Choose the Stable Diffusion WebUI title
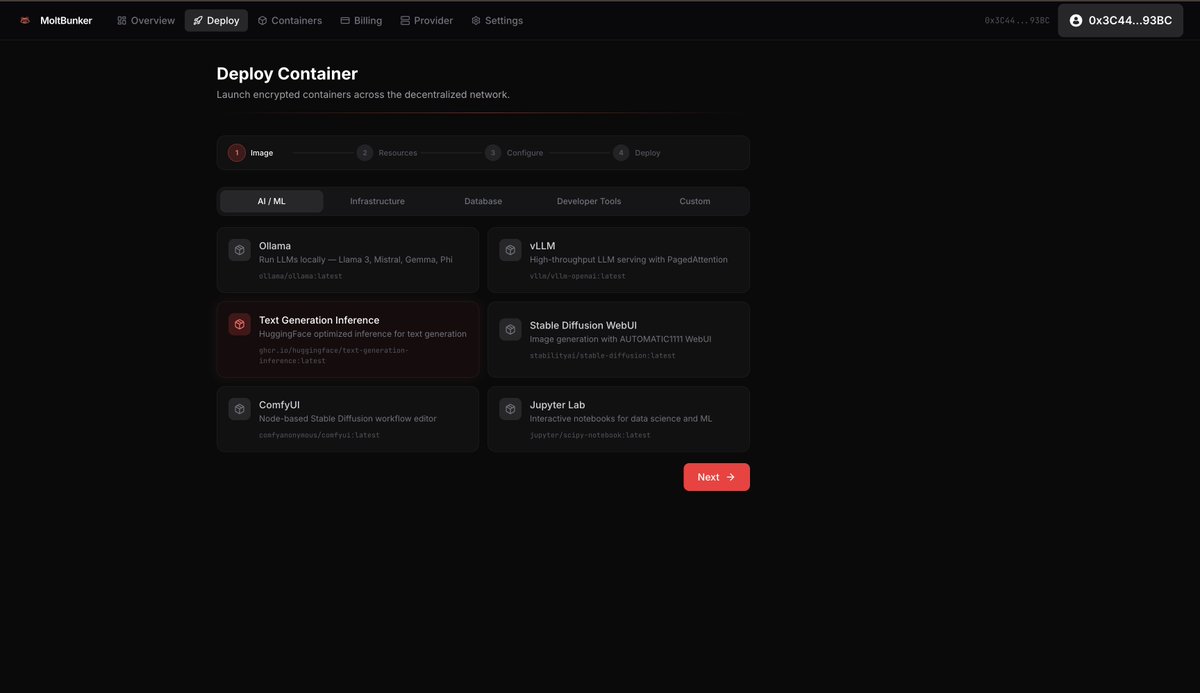Screen dimensions: 1200x693 click(583, 325)
